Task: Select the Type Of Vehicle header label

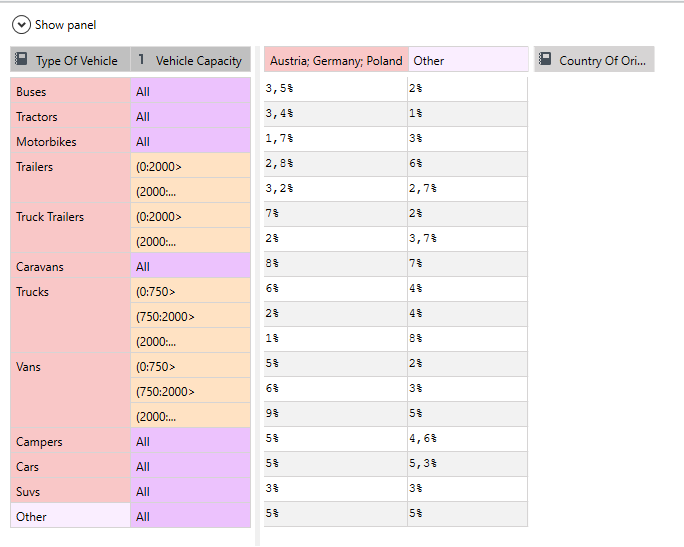Action: 76,61
